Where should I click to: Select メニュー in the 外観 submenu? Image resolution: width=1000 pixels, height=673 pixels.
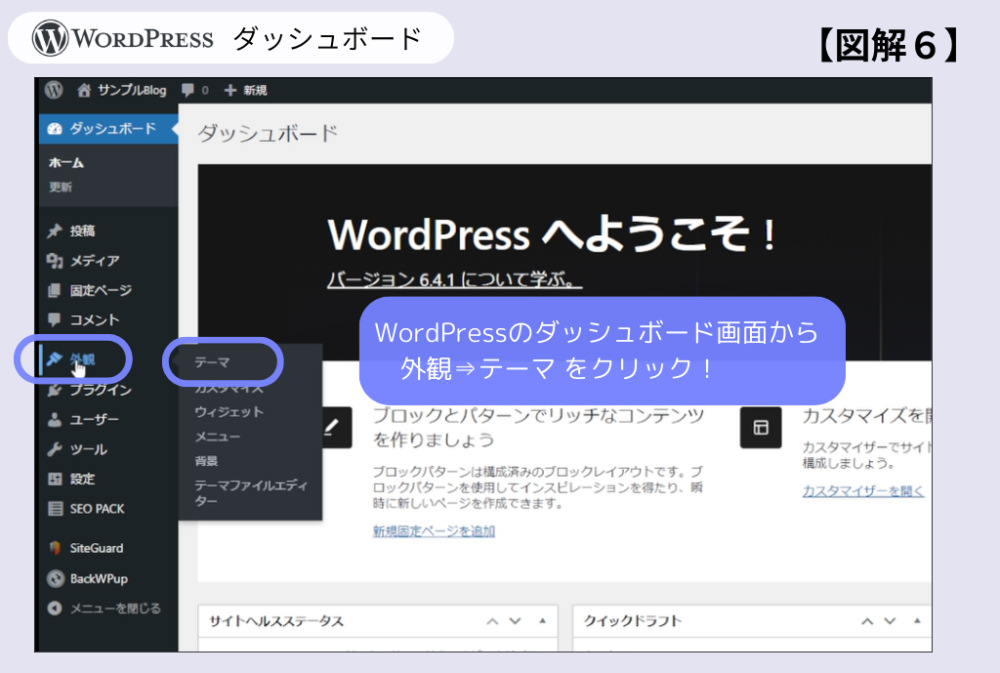click(217, 437)
